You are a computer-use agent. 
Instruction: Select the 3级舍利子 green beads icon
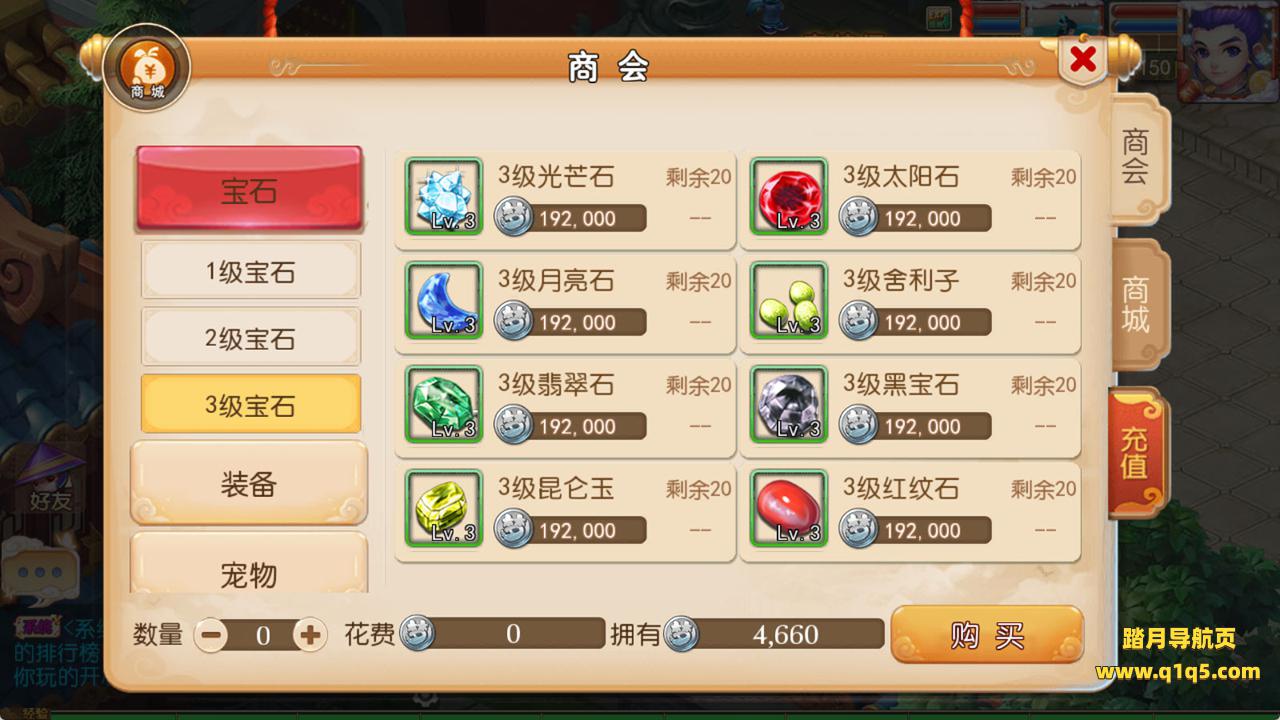789,300
